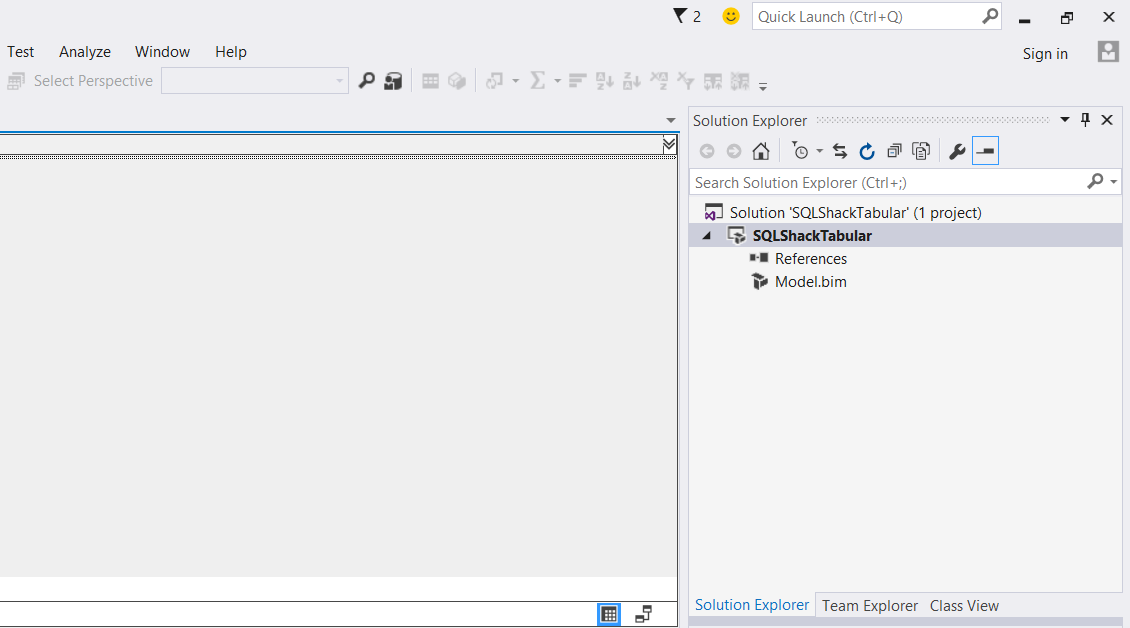1130x628 pixels.
Task: Click the Show All Files icon
Action: [921, 151]
